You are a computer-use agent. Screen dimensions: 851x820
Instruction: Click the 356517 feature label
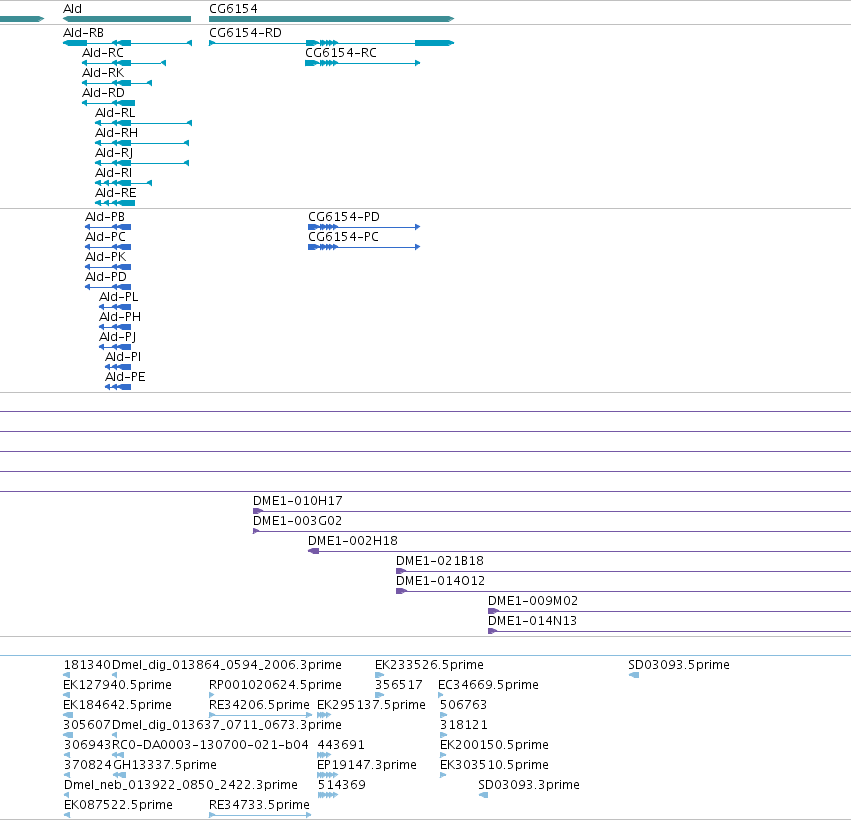coord(399,685)
